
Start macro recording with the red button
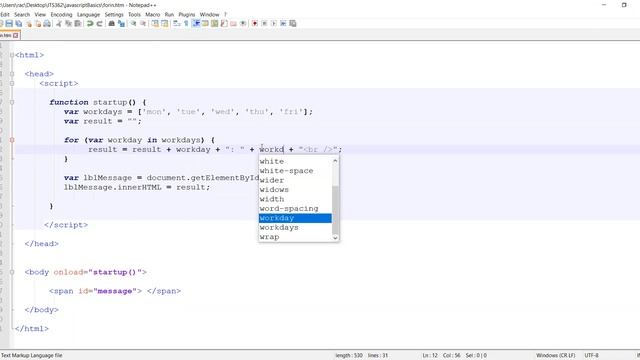254,24
